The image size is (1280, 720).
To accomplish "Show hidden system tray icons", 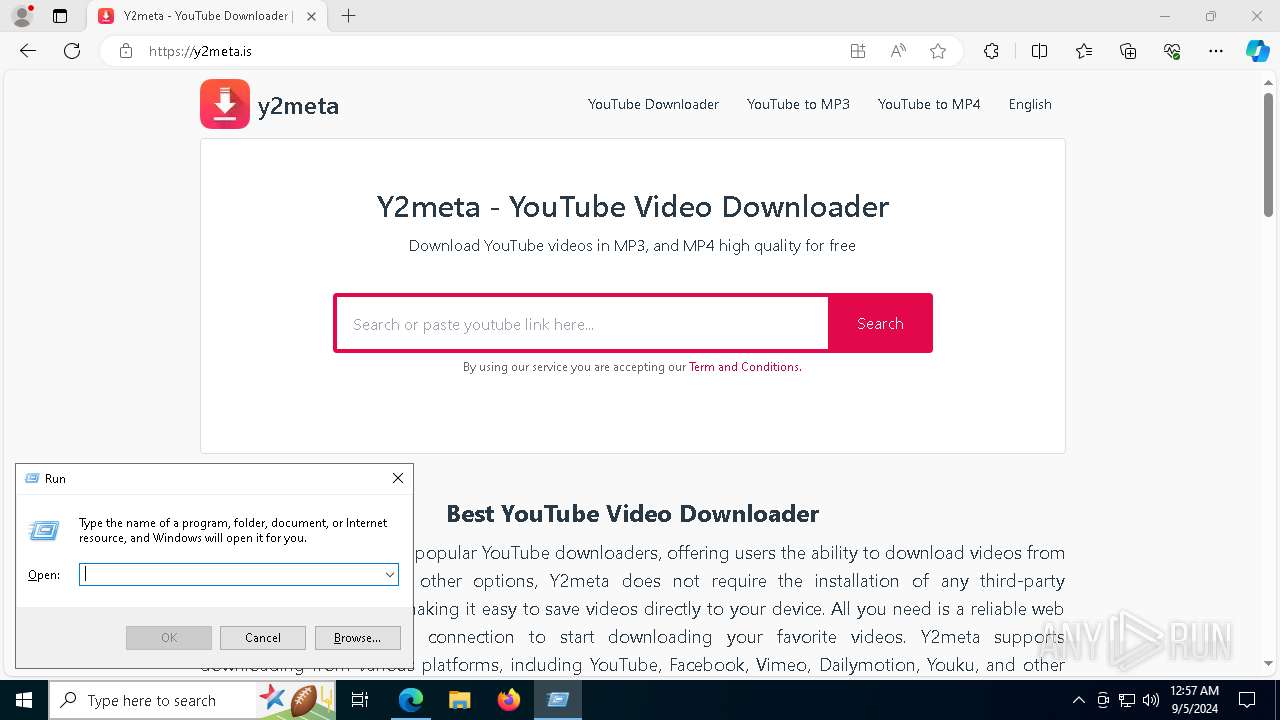I will (1078, 700).
